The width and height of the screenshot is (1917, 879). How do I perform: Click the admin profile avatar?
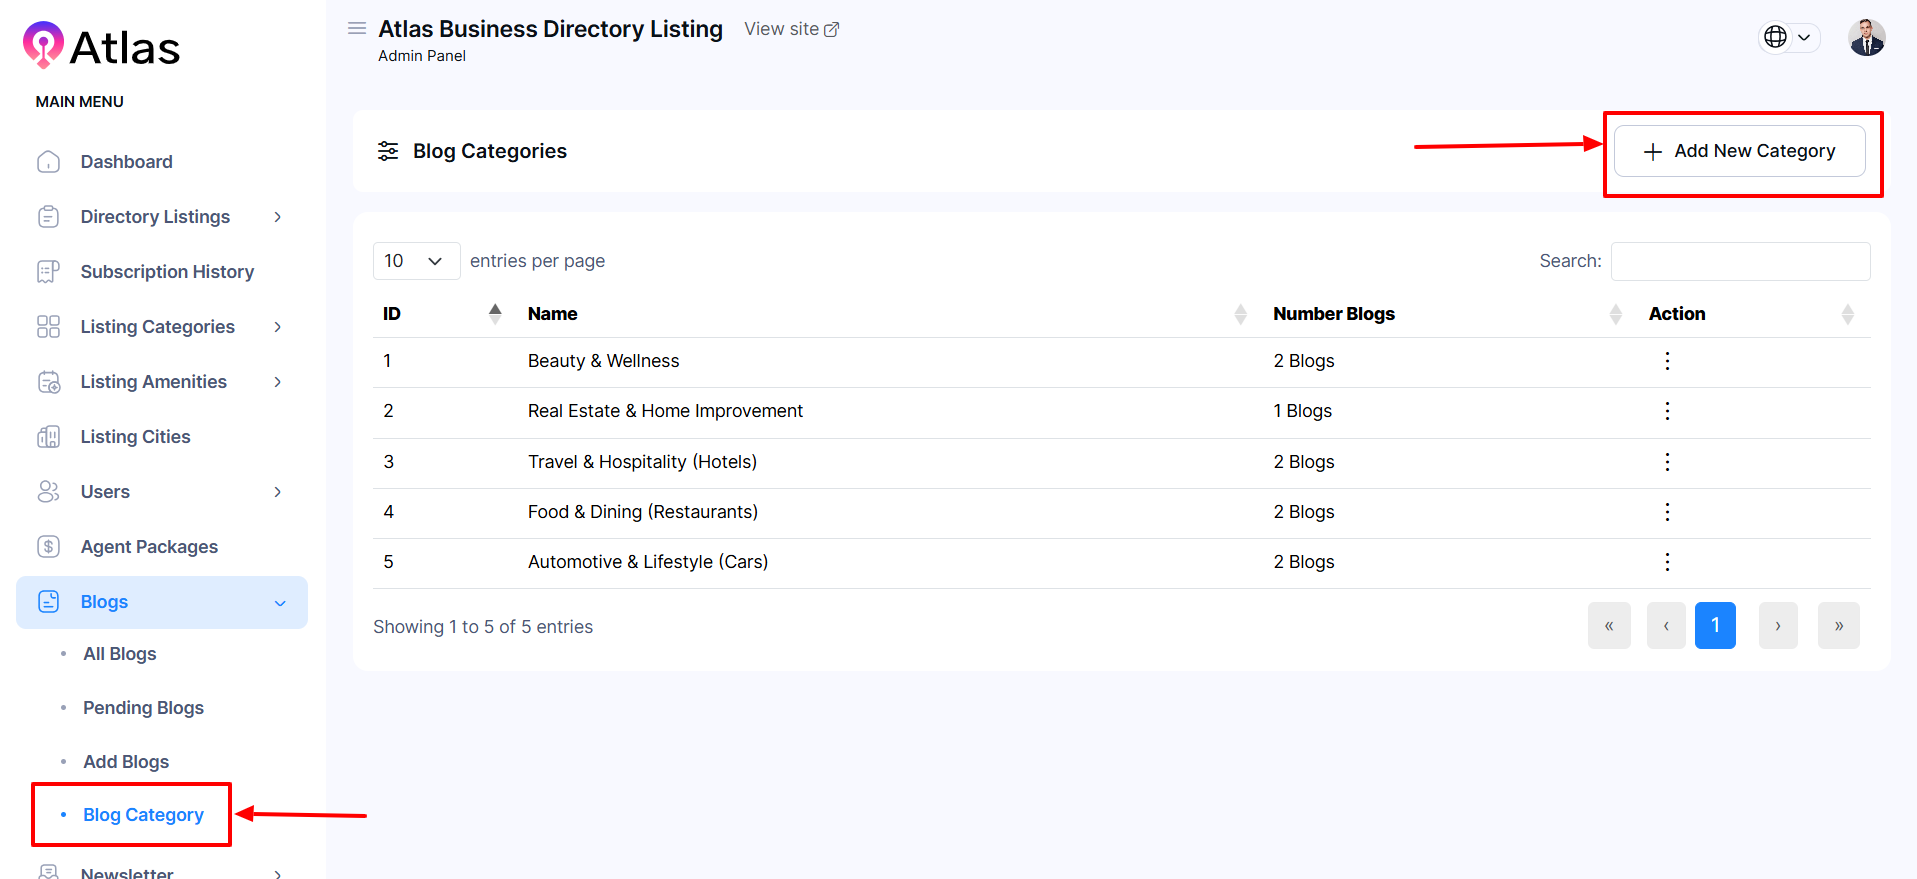pyautogui.click(x=1866, y=38)
